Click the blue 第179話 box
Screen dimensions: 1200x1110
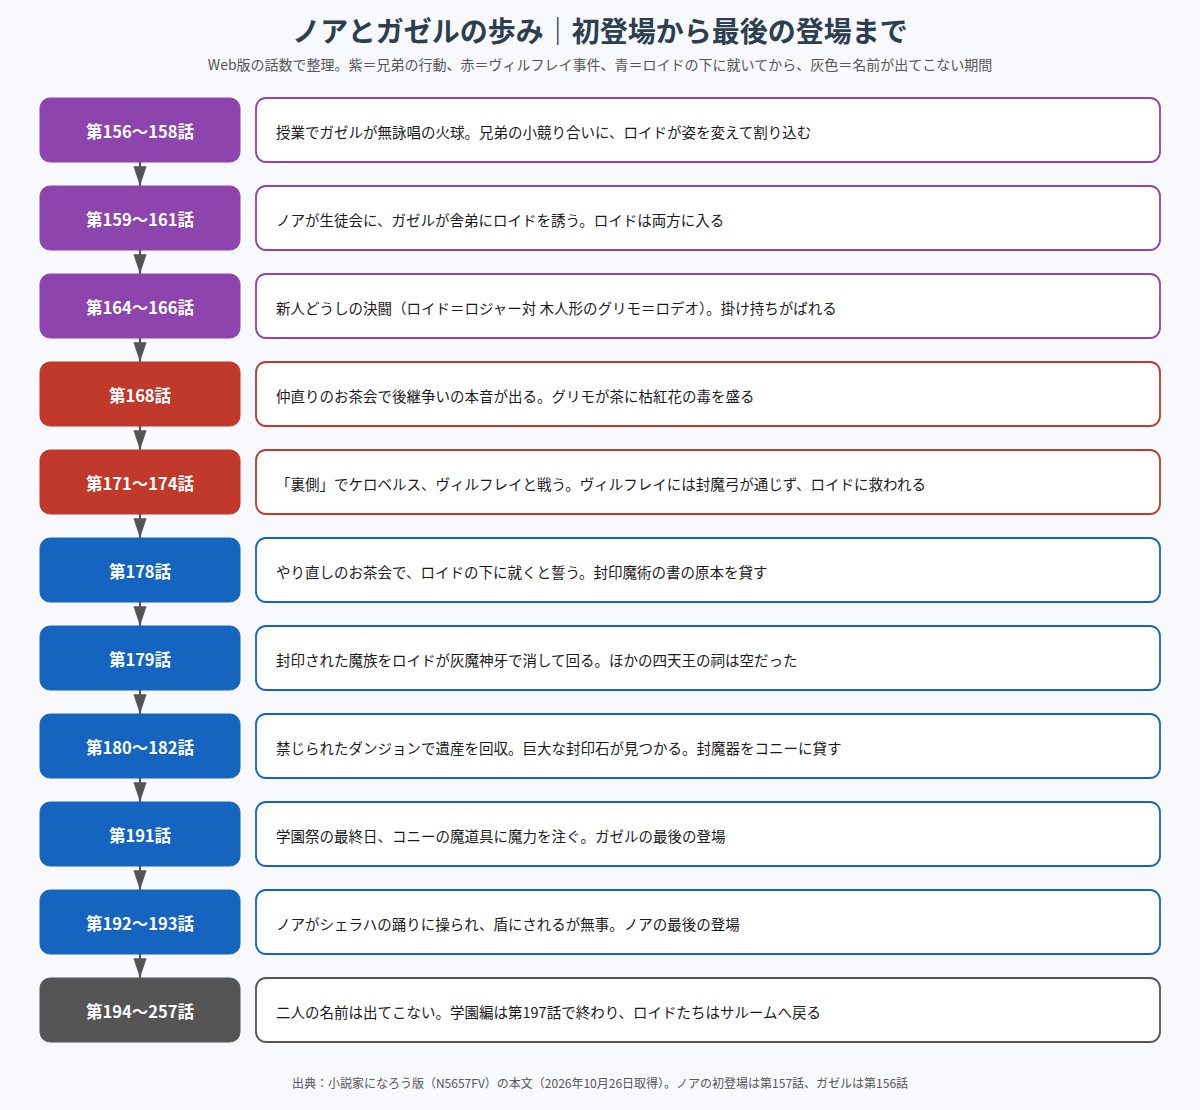click(x=140, y=658)
